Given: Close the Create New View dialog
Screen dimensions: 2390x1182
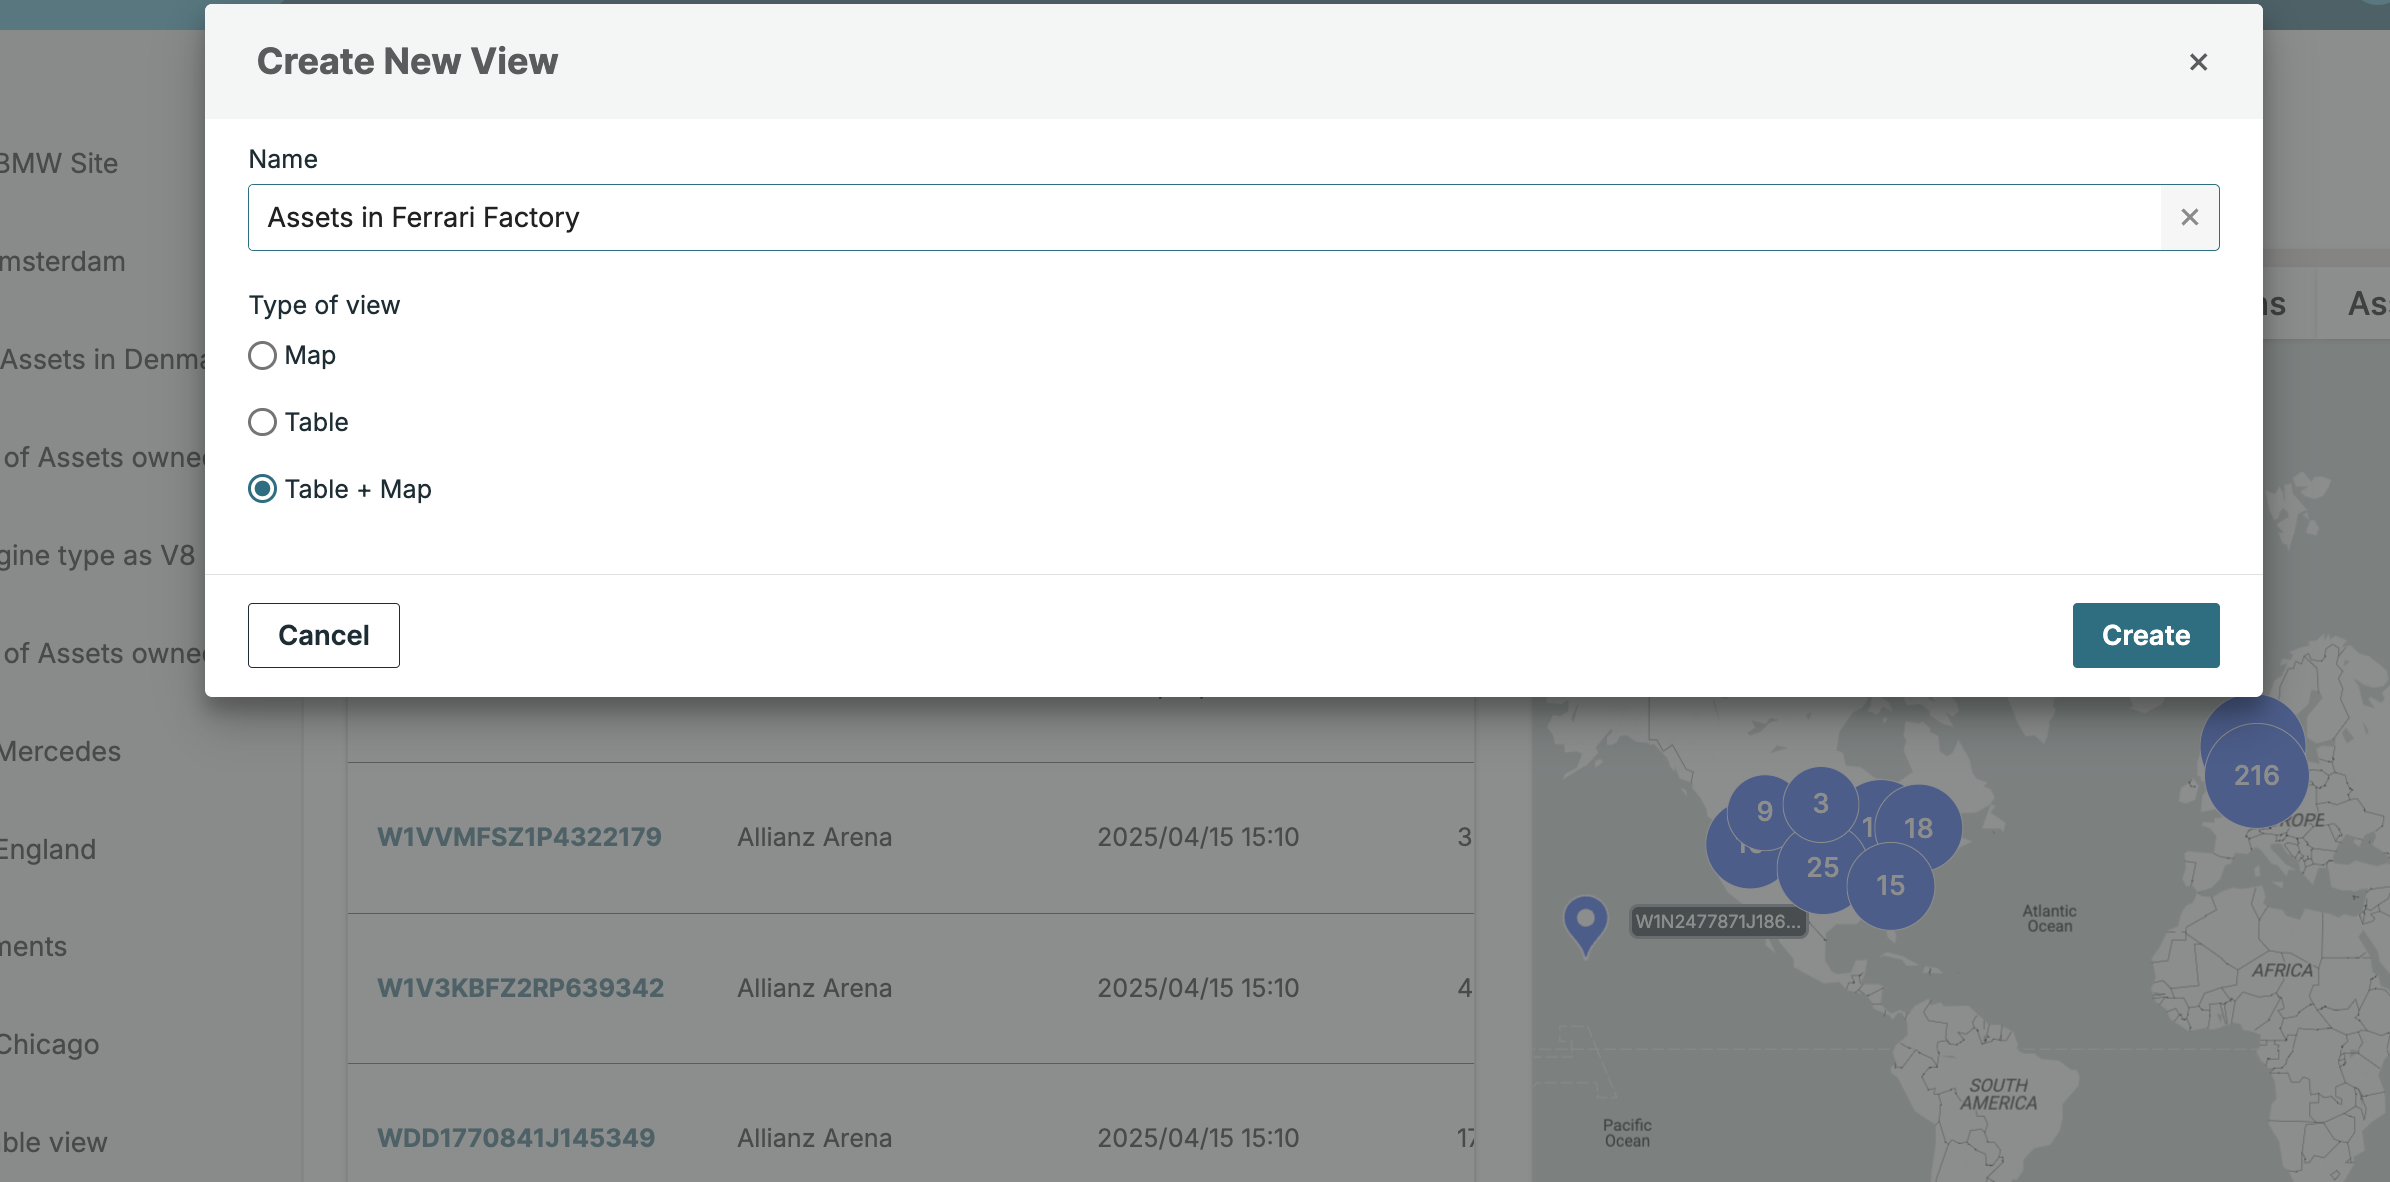Looking at the screenshot, I should pyautogui.click(x=2197, y=62).
